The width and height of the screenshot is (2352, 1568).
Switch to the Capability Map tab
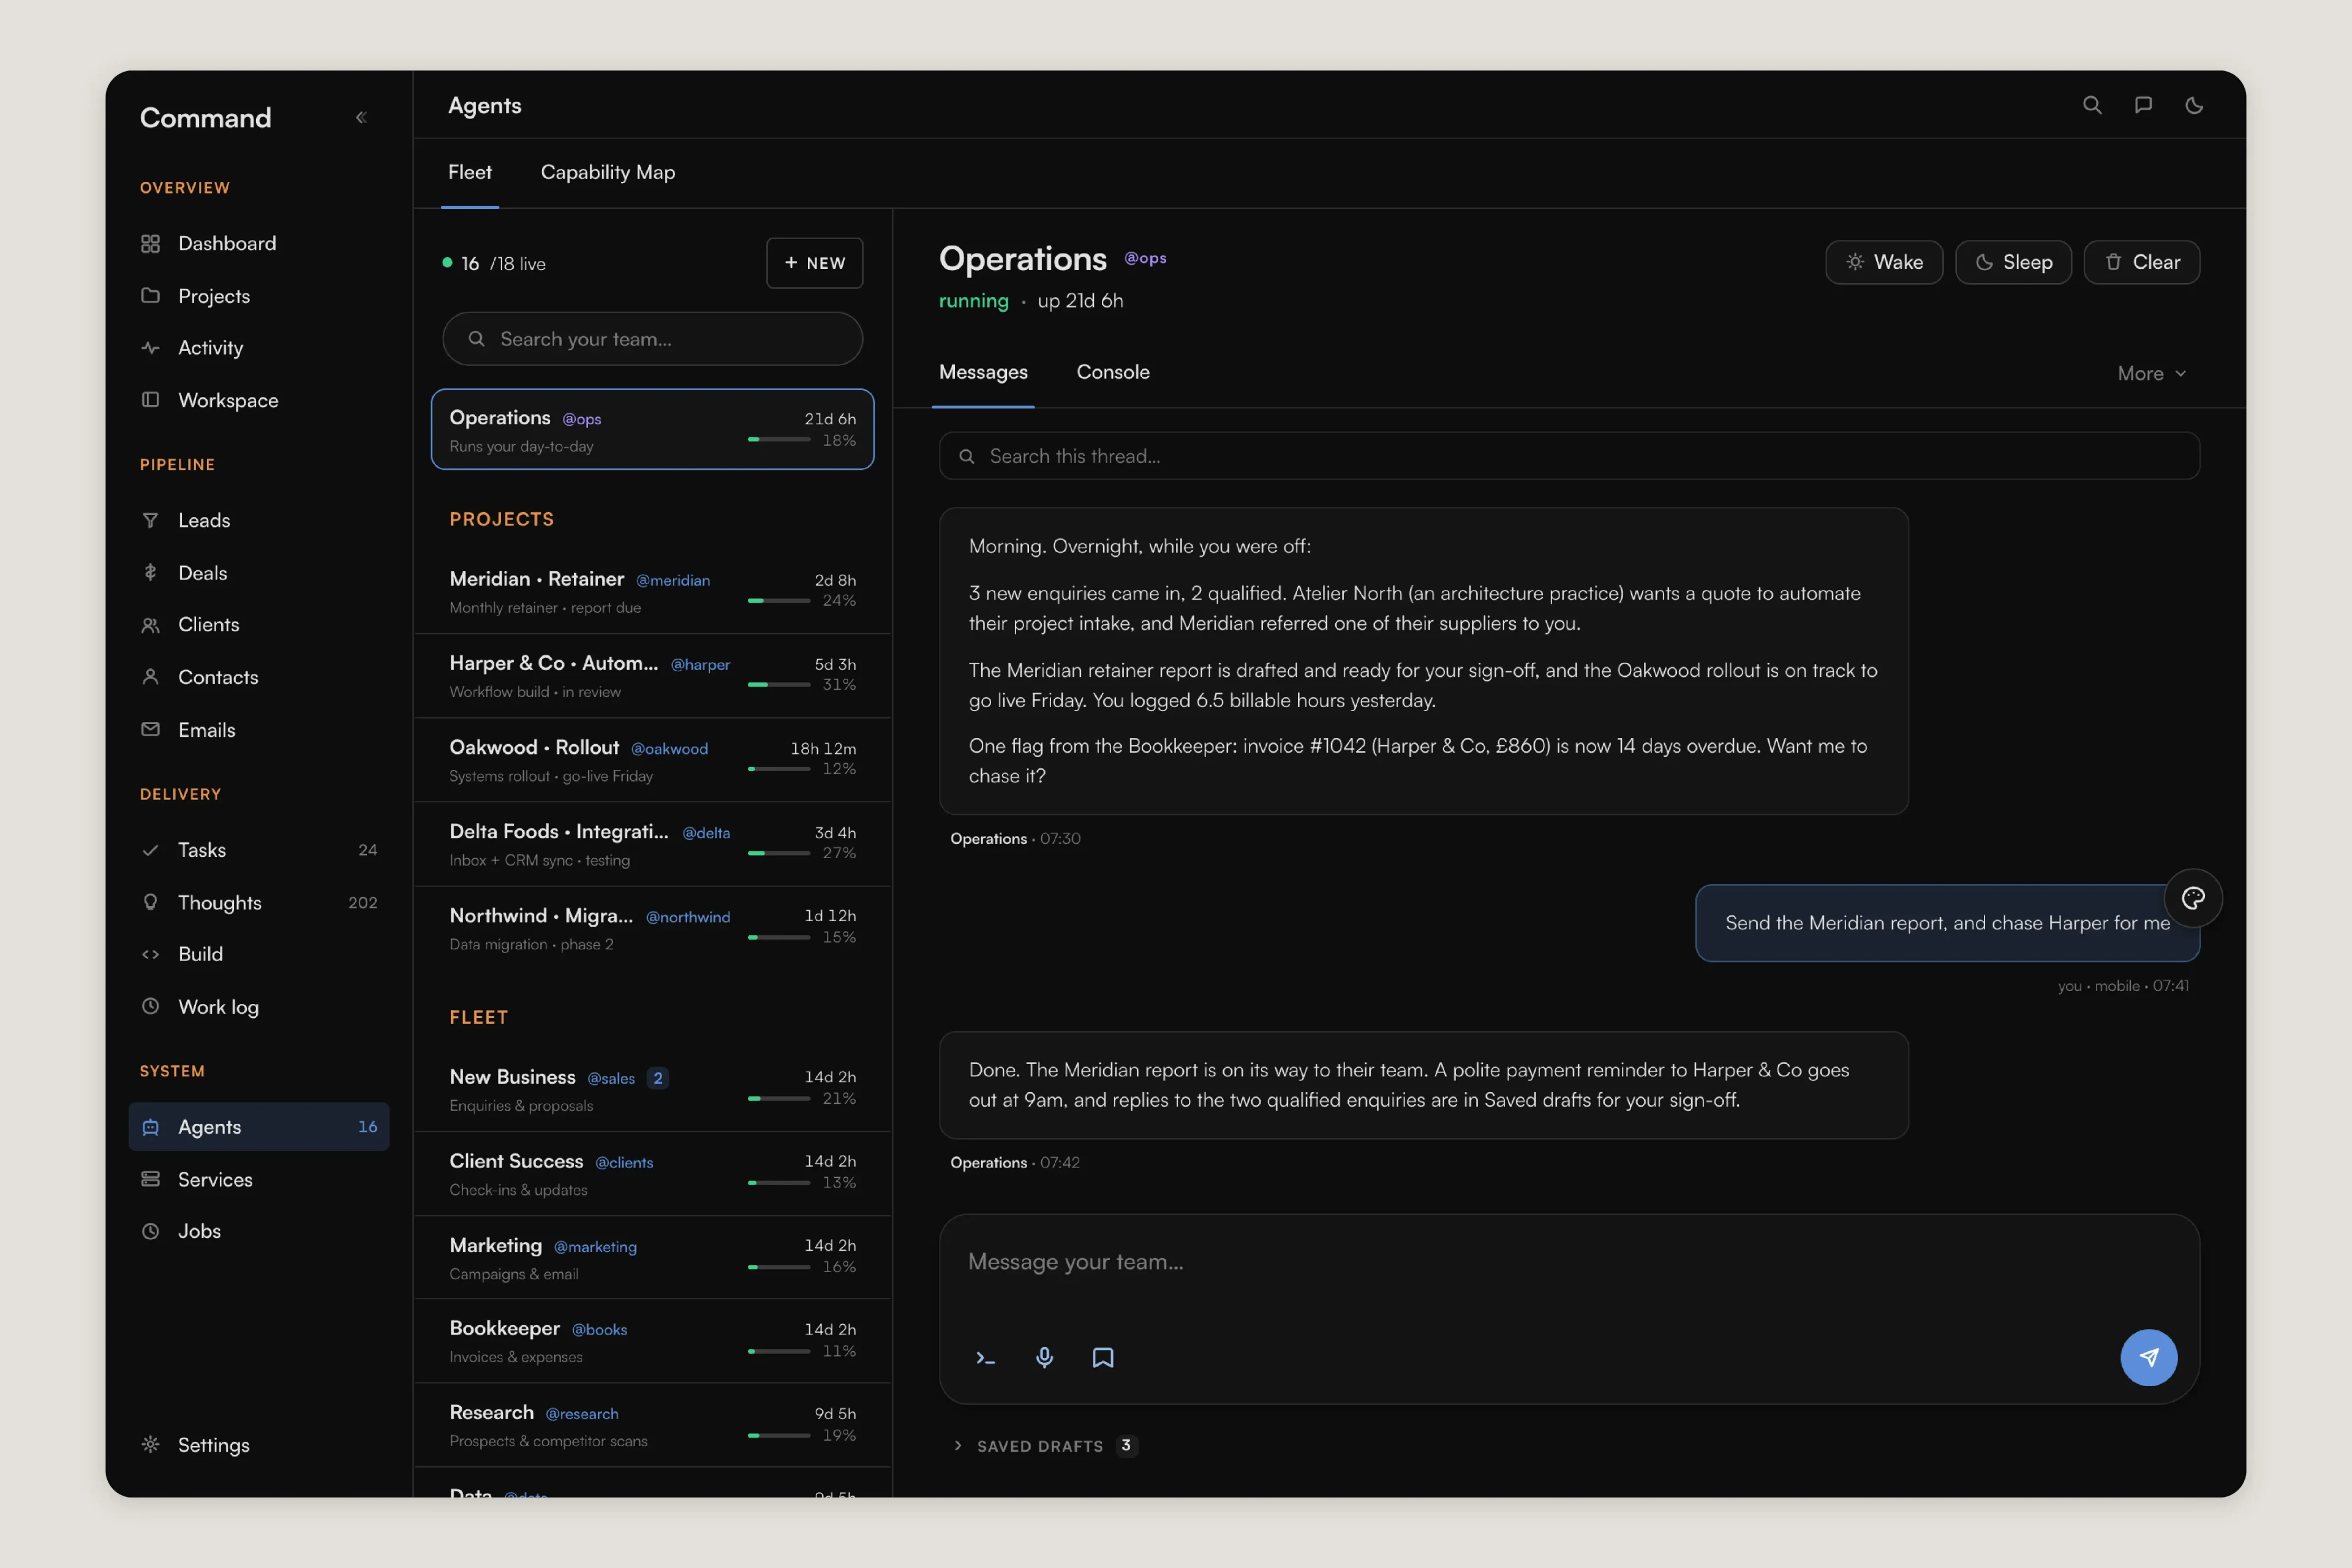(x=608, y=173)
